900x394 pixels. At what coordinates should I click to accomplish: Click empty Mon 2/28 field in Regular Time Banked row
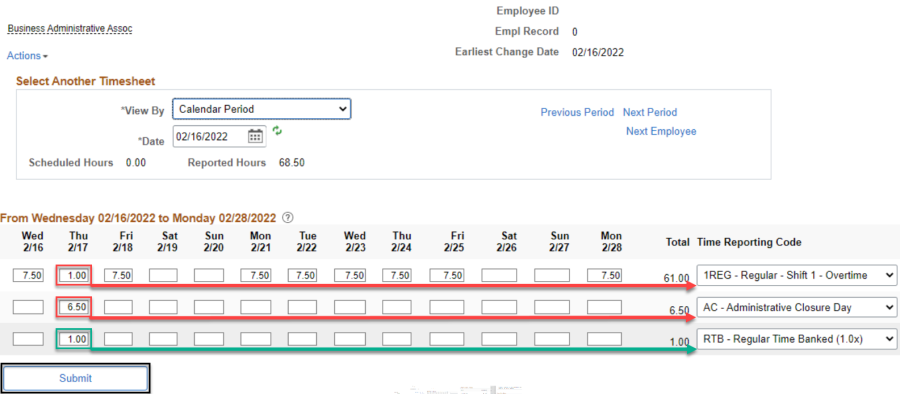tap(604, 339)
